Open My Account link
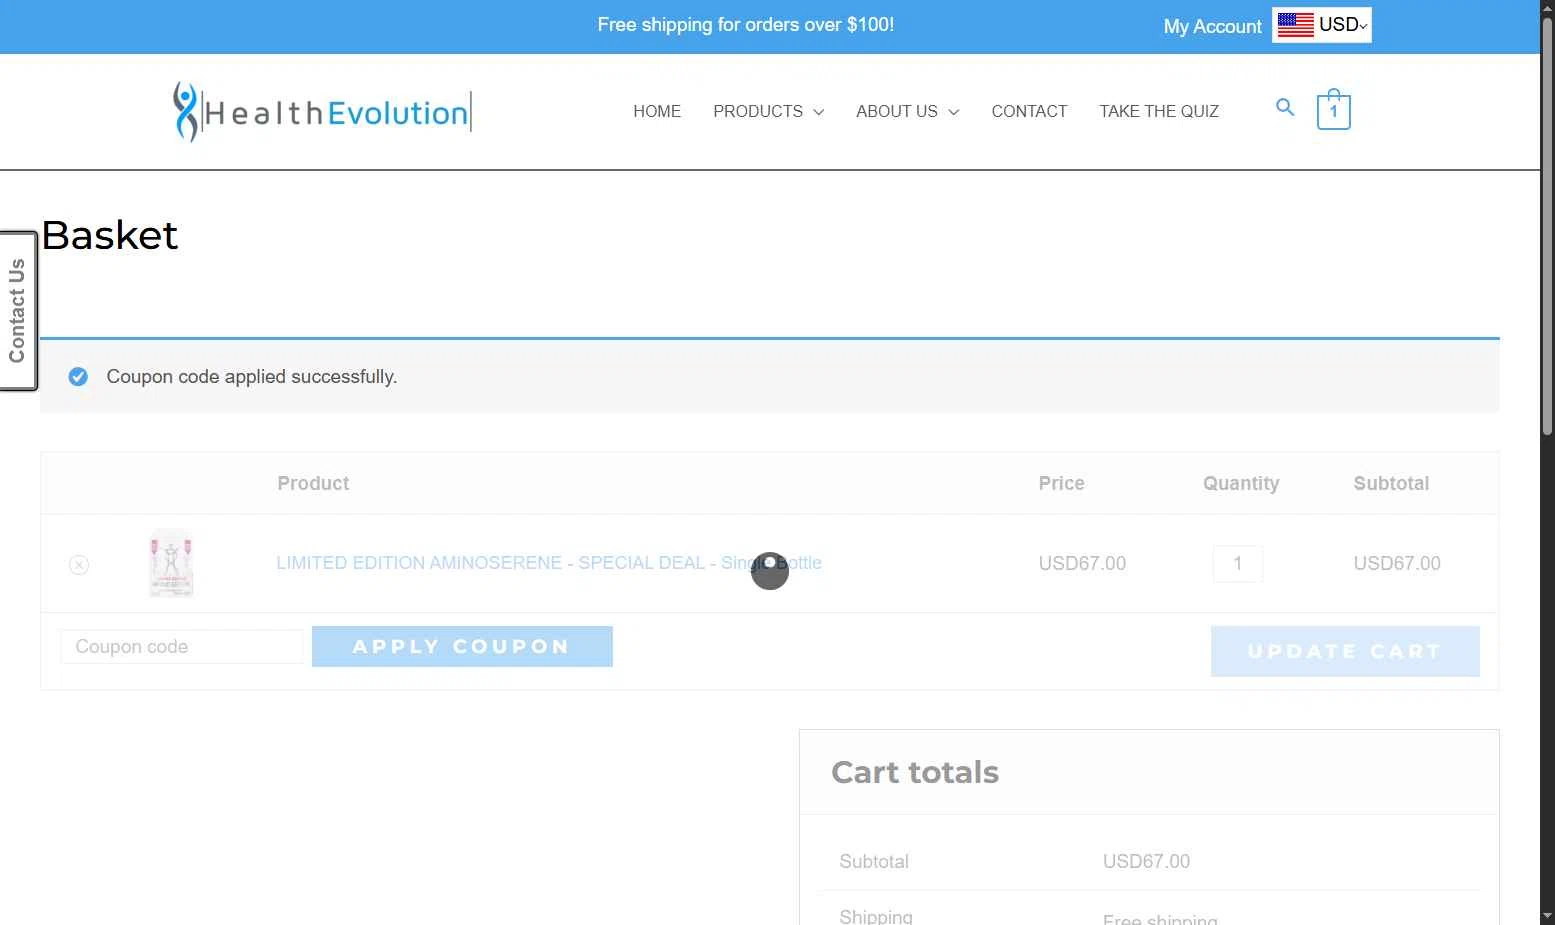The image size is (1555, 925). tap(1212, 26)
